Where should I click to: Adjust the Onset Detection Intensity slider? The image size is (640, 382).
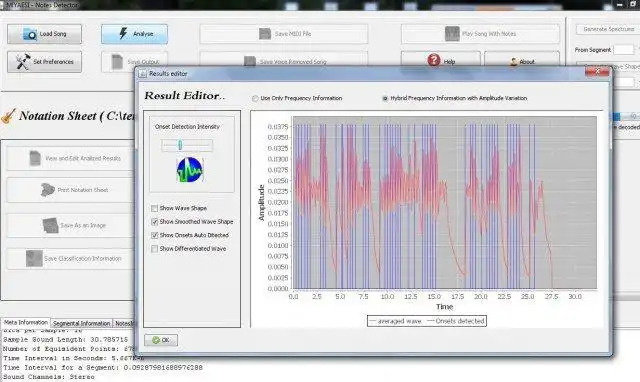[180, 145]
